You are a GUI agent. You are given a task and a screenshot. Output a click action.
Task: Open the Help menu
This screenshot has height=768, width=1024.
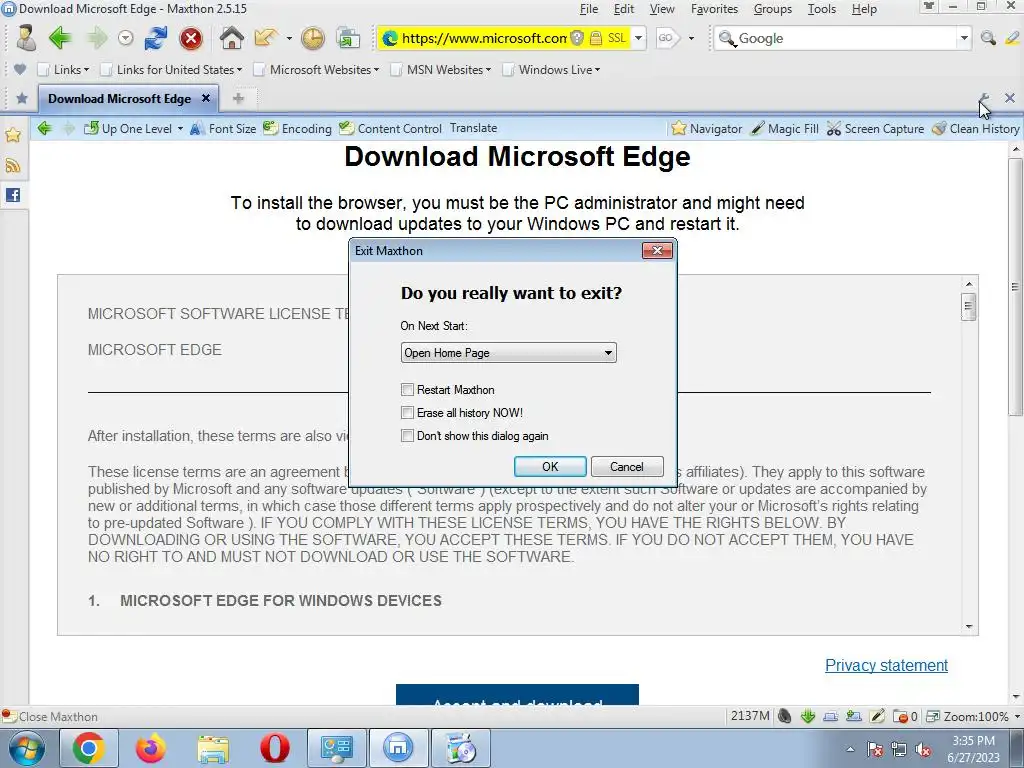864,9
